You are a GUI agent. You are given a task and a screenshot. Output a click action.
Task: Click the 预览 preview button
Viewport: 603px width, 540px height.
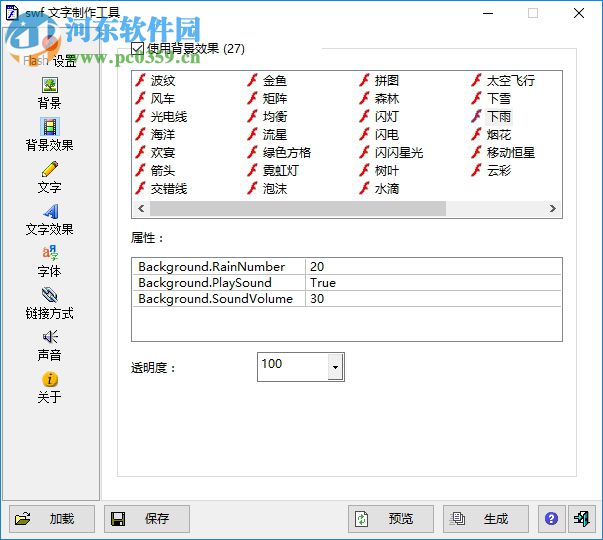[x=391, y=519]
